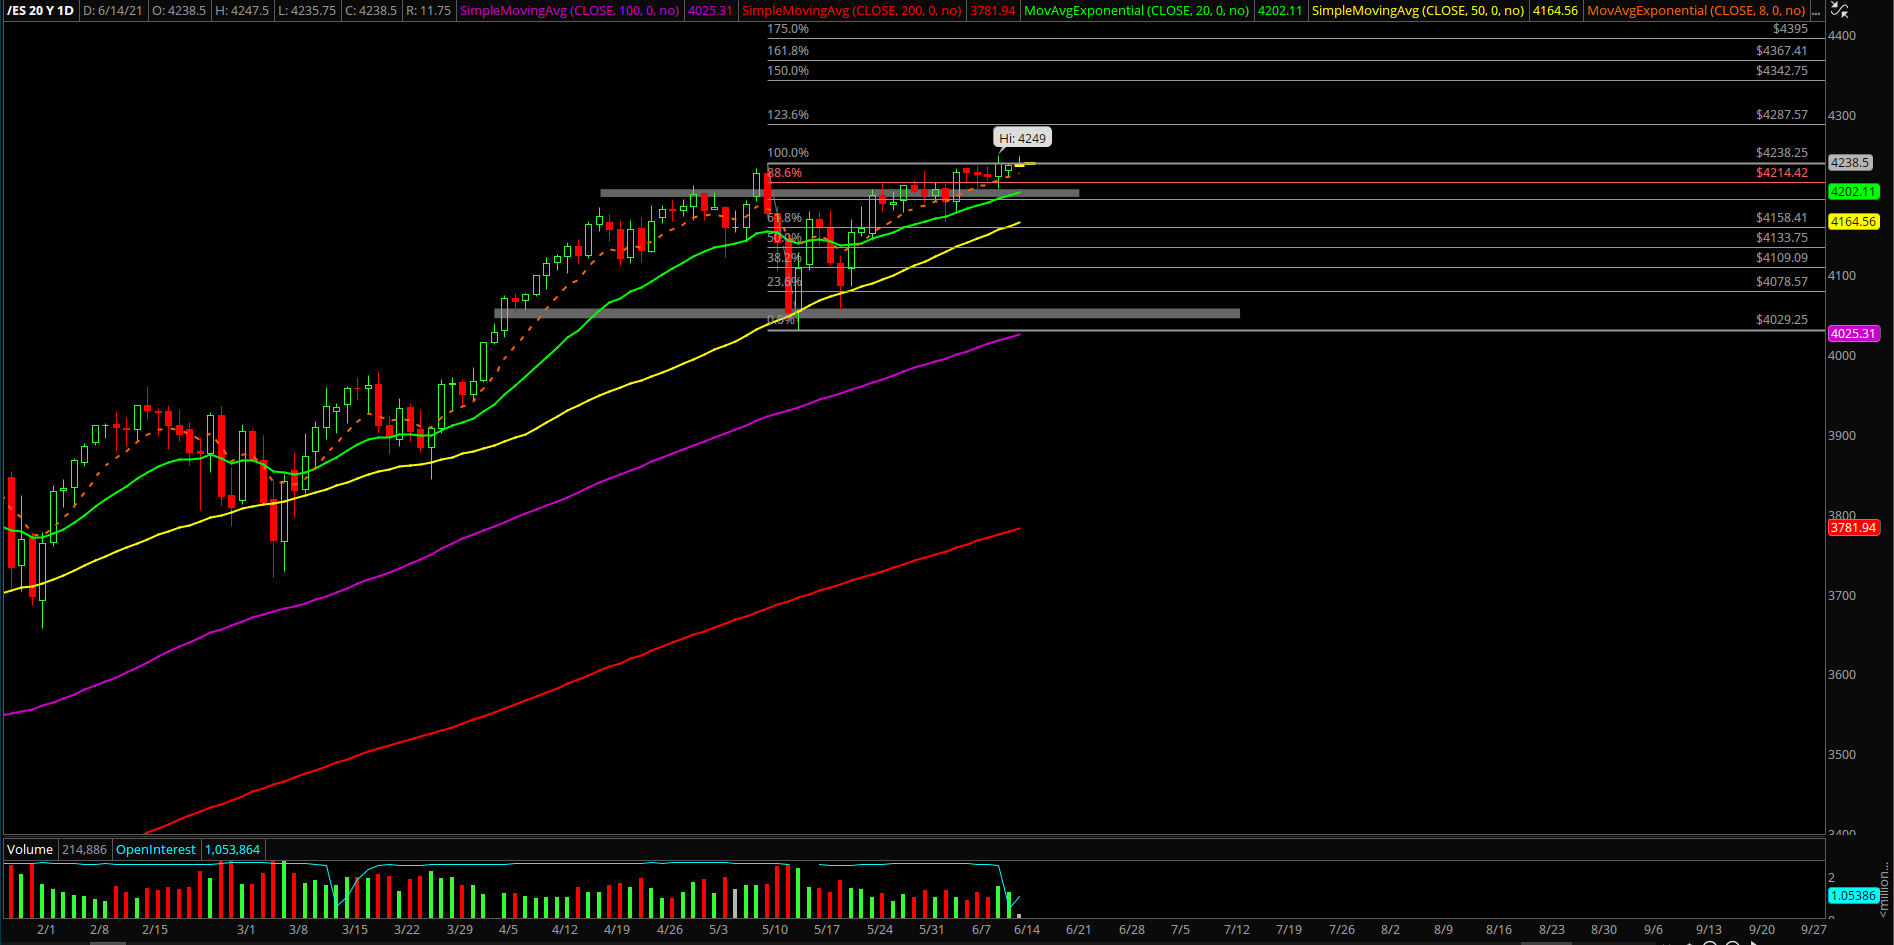This screenshot has height=945, width=1894.
Task: Click the cyan 1.05386 volume-axis bubble
Action: [1854, 896]
